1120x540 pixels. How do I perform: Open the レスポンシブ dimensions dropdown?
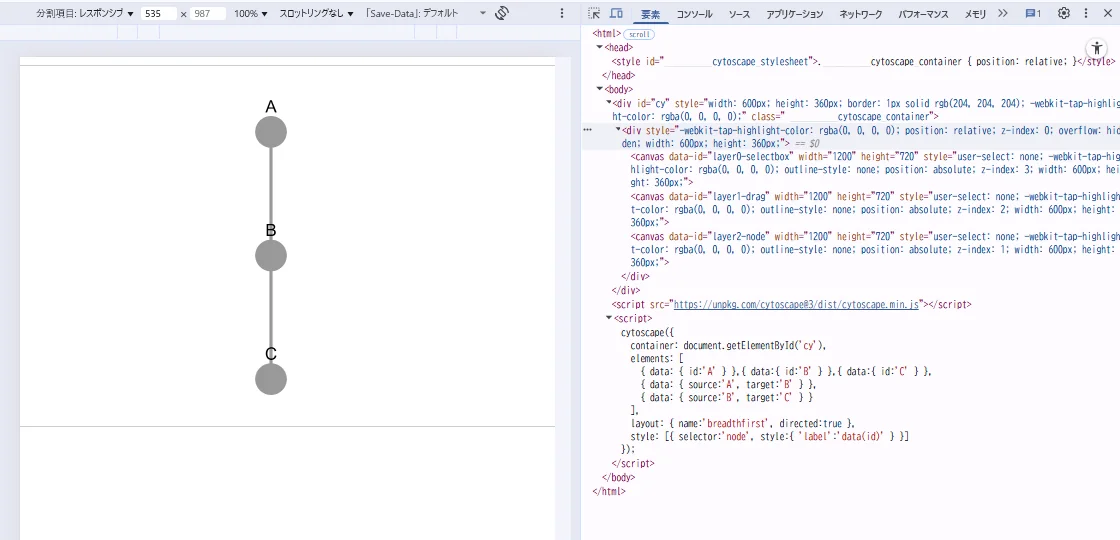[x=84, y=14]
